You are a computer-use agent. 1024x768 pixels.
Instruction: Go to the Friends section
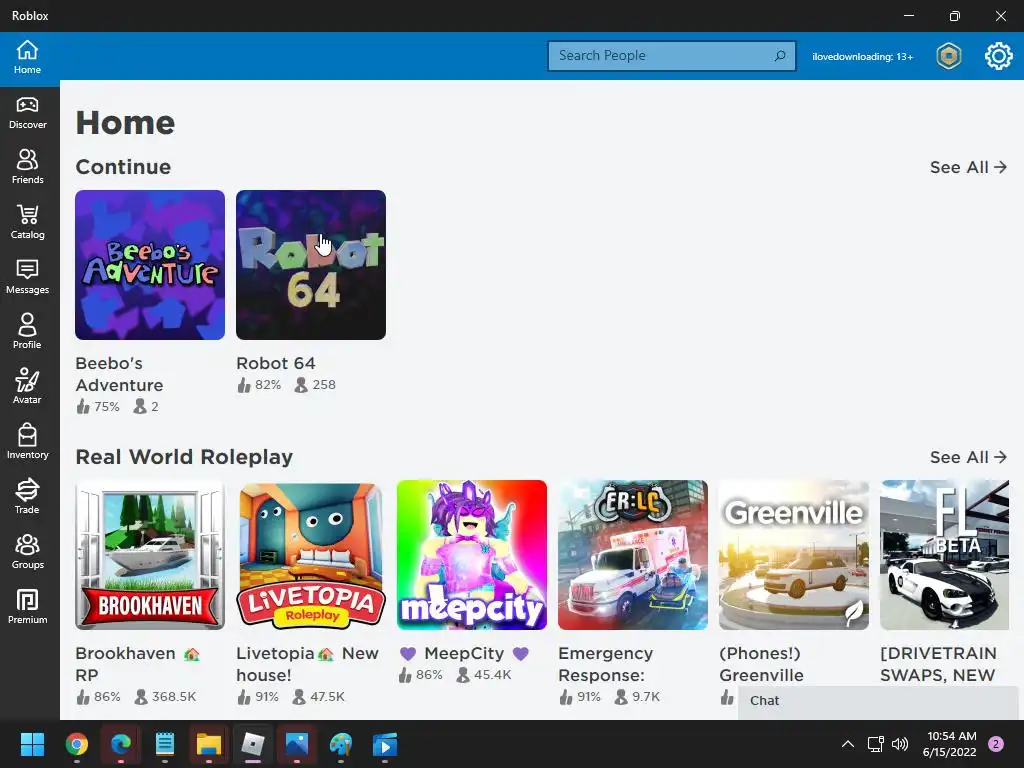click(x=27, y=167)
